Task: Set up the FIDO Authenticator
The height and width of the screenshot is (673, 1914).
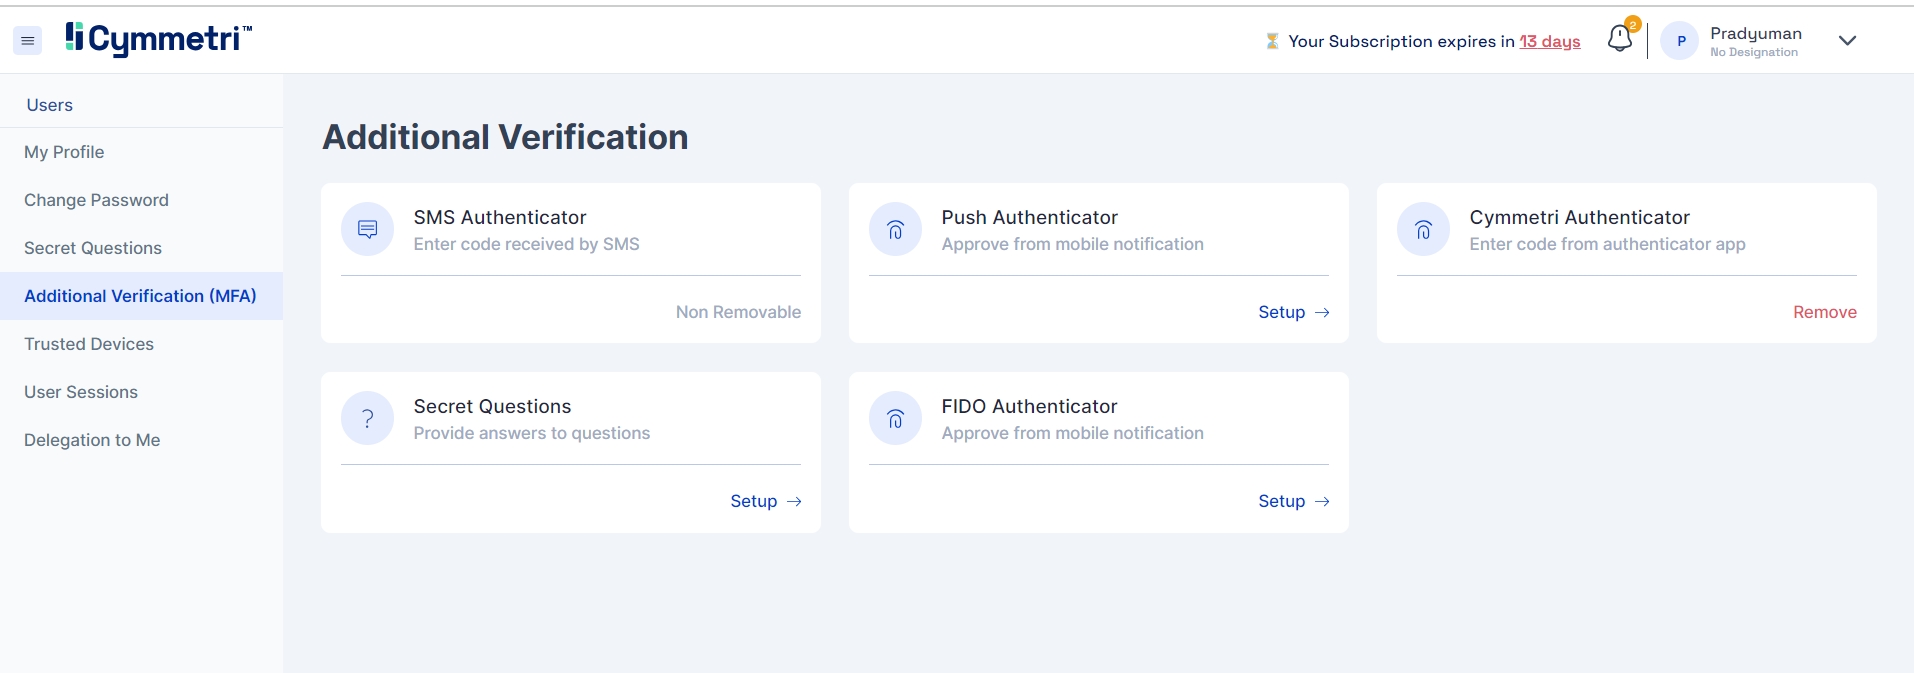Action: (1292, 501)
